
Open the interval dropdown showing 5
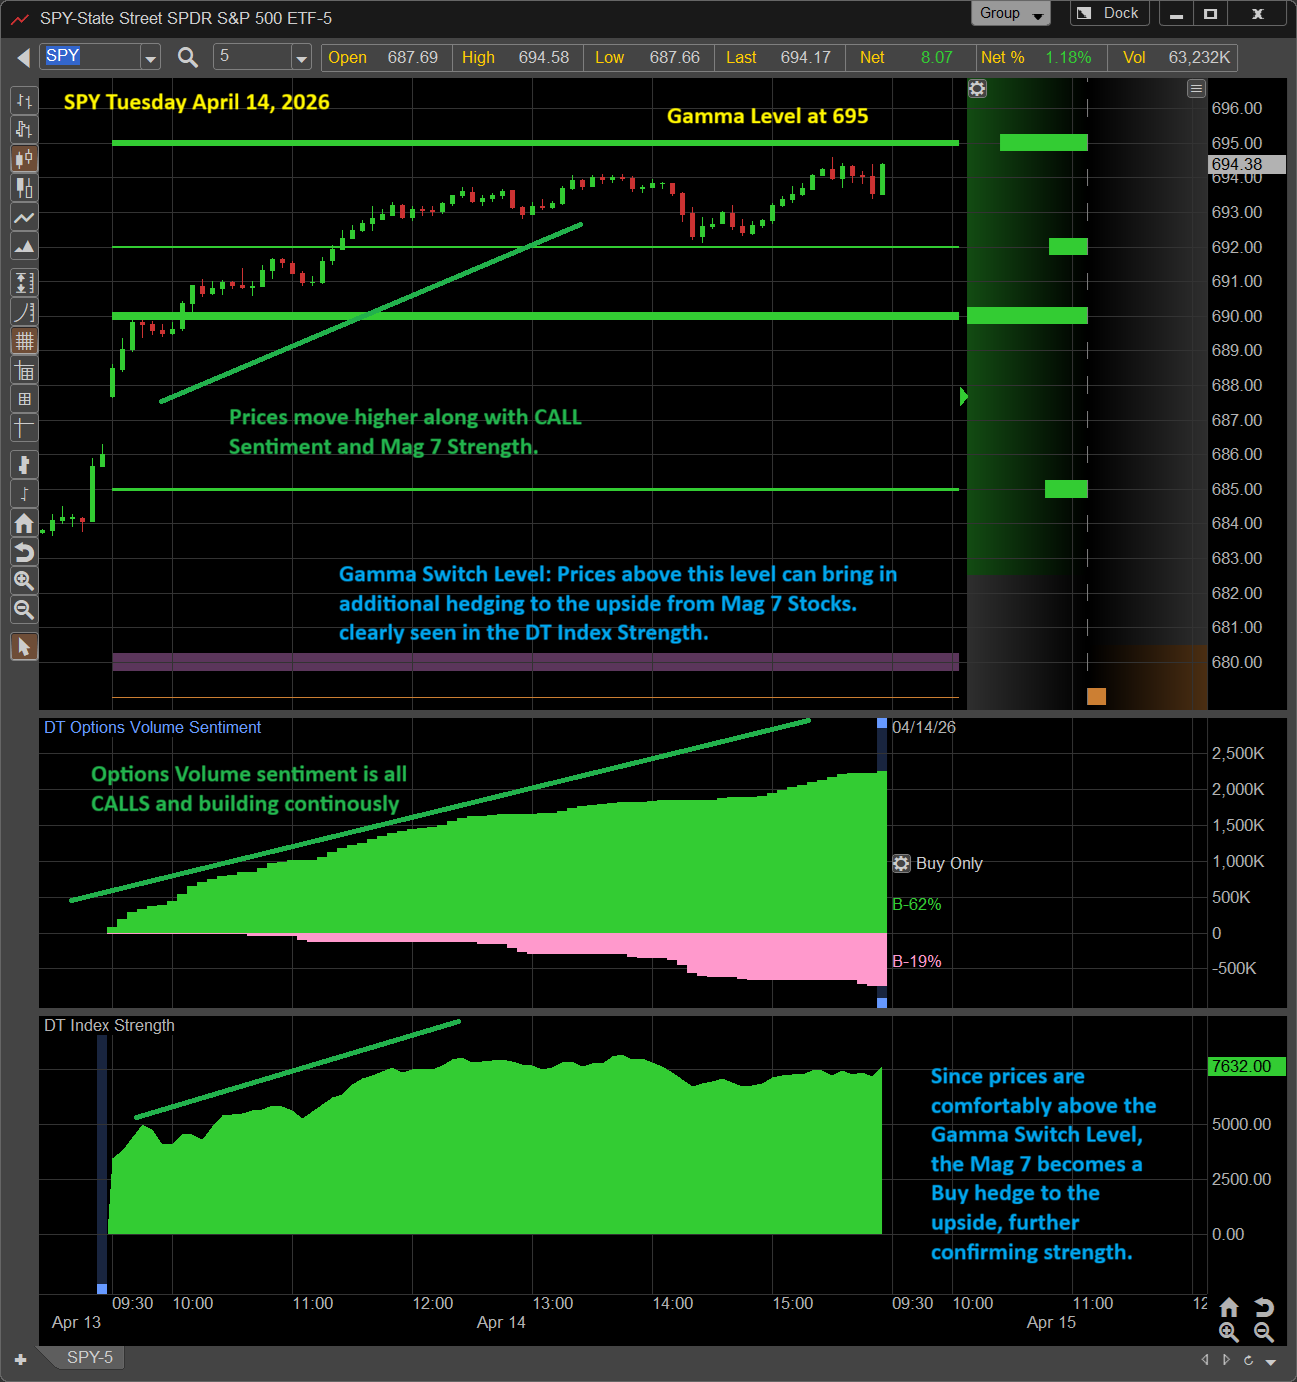(301, 58)
